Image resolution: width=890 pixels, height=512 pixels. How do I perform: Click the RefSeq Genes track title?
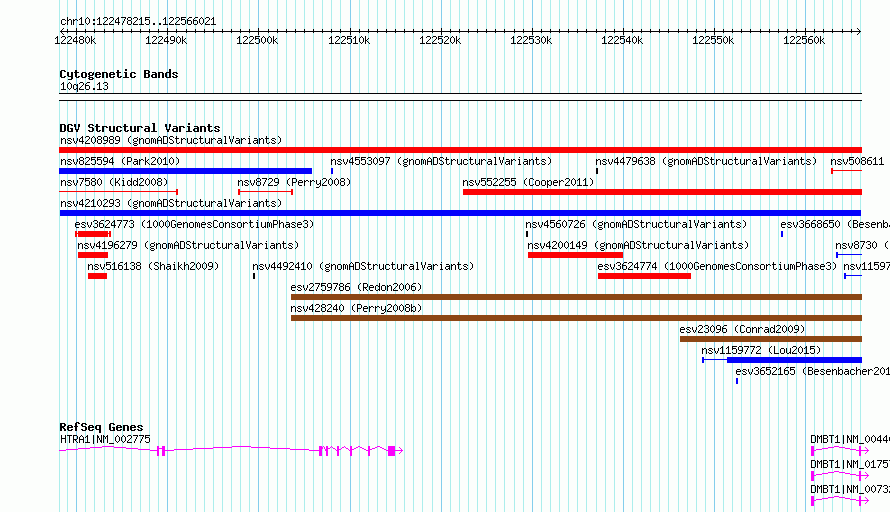coord(101,427)
